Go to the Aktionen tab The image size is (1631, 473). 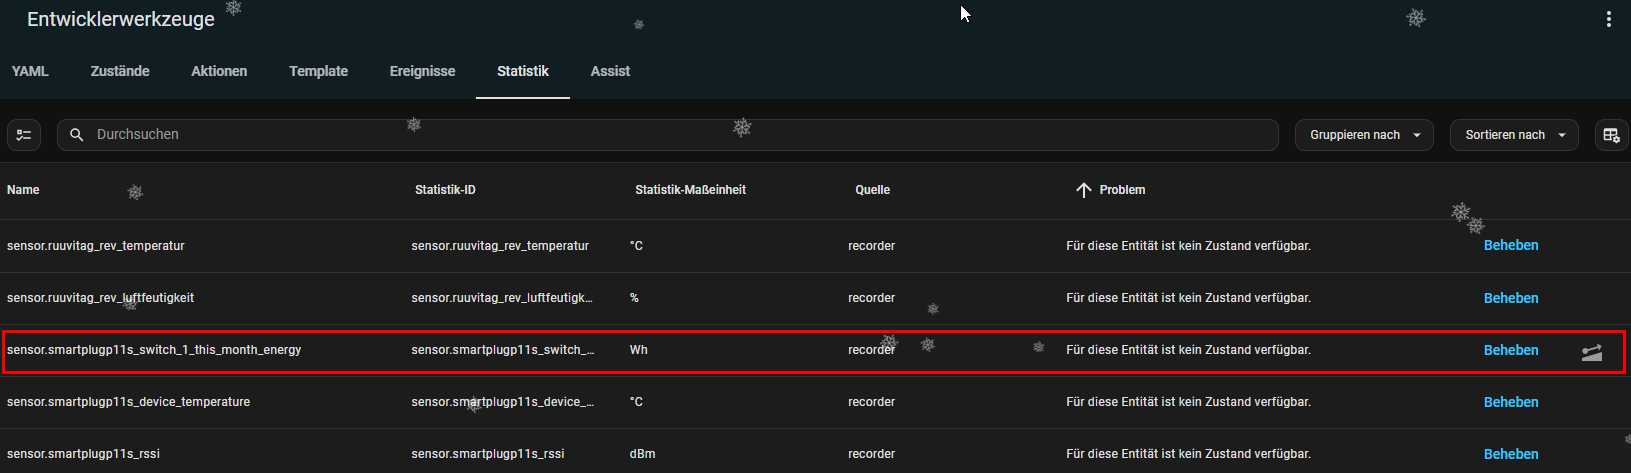[219, 71]
